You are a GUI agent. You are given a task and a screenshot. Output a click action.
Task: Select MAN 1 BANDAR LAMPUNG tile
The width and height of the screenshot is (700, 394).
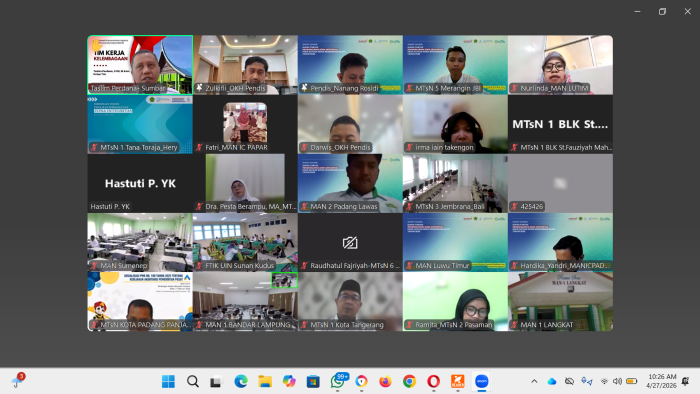(x=245, y=301)
